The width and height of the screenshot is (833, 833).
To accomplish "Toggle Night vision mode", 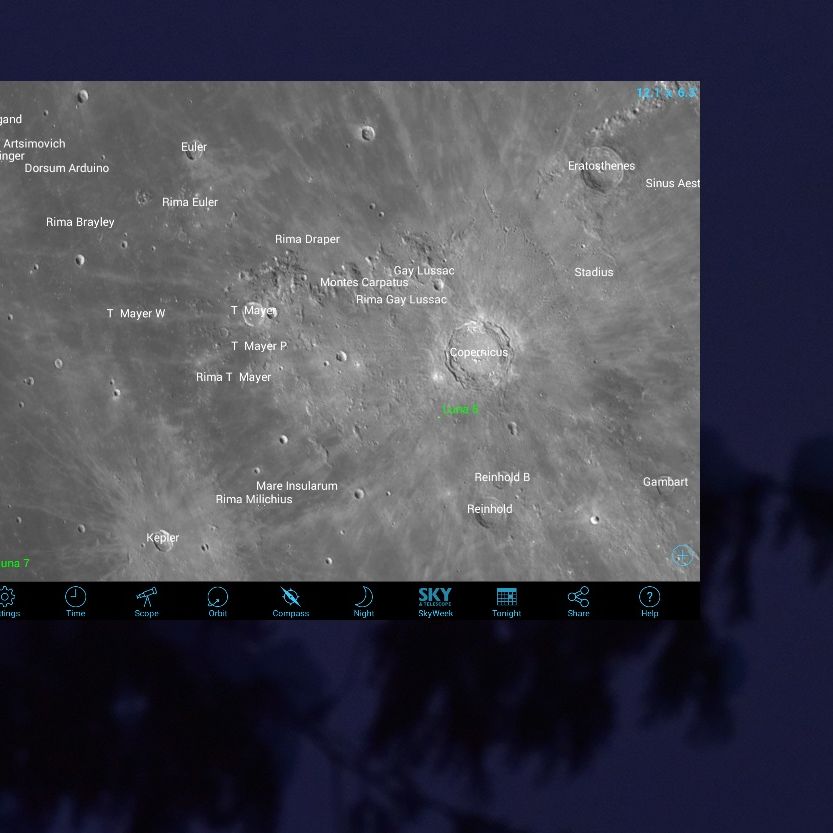I will coord(363,601).
